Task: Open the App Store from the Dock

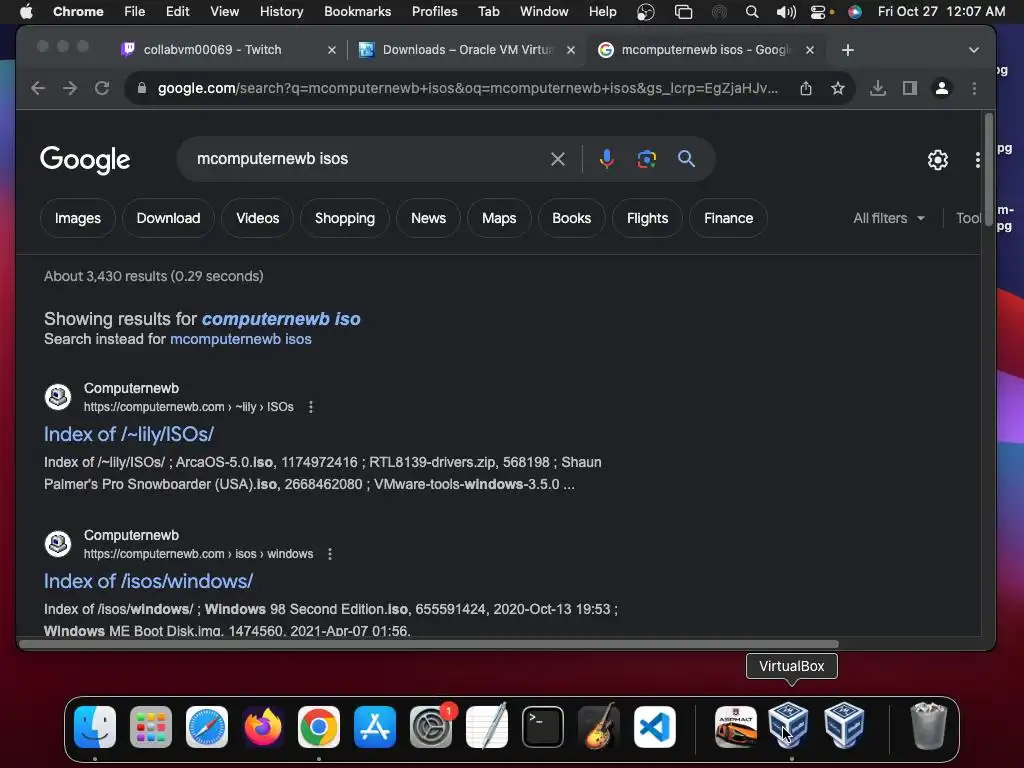Action: [x=375, y=727]
